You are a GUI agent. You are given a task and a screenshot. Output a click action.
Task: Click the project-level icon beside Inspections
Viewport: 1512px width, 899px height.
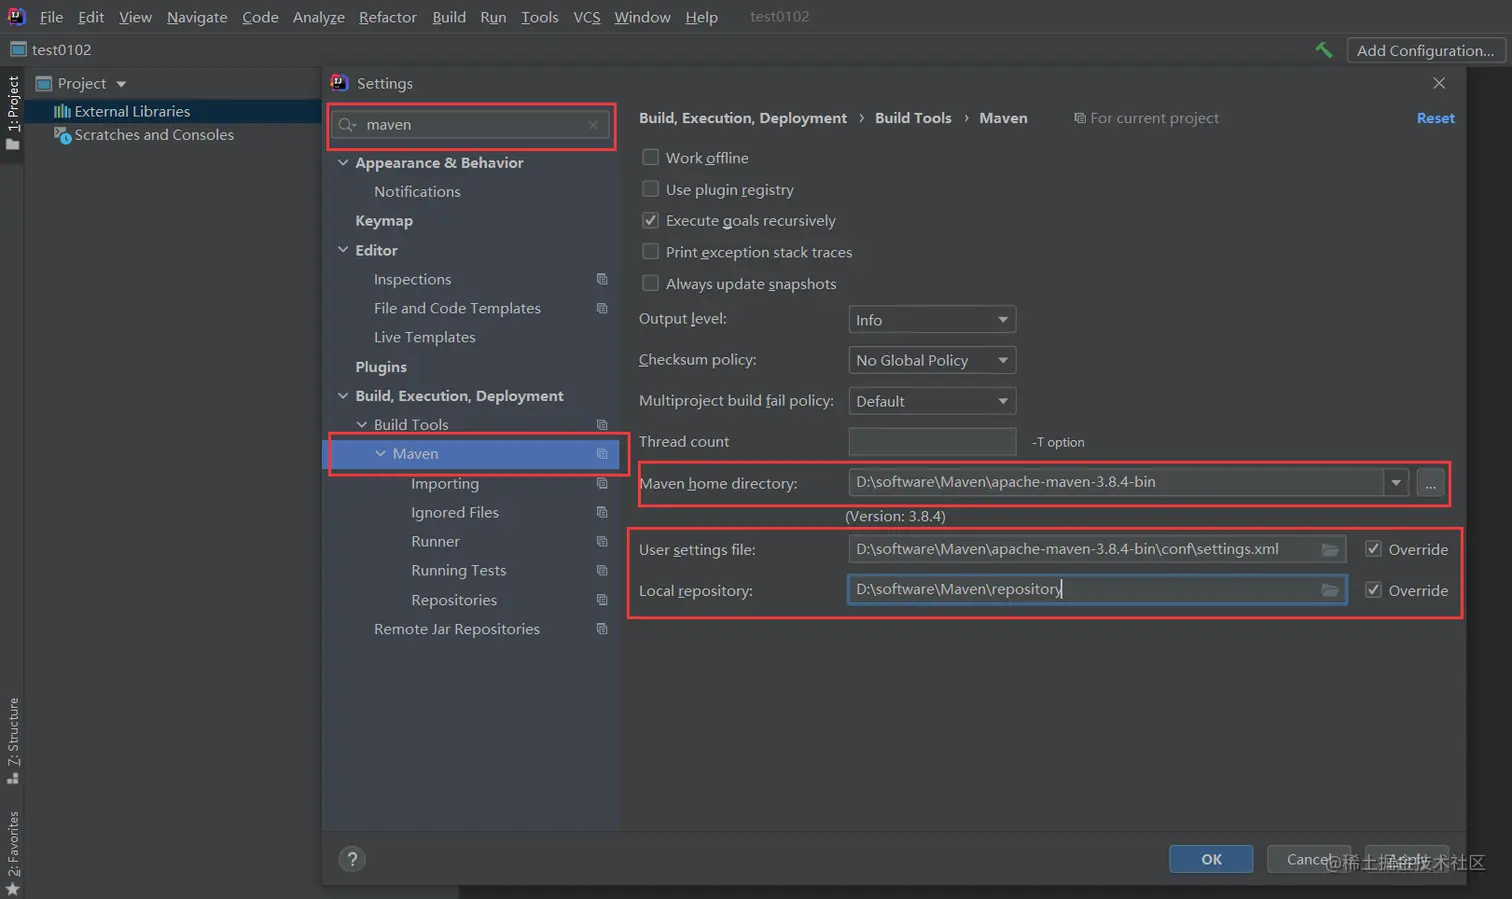pyautogui.click(x=602, y=279)
